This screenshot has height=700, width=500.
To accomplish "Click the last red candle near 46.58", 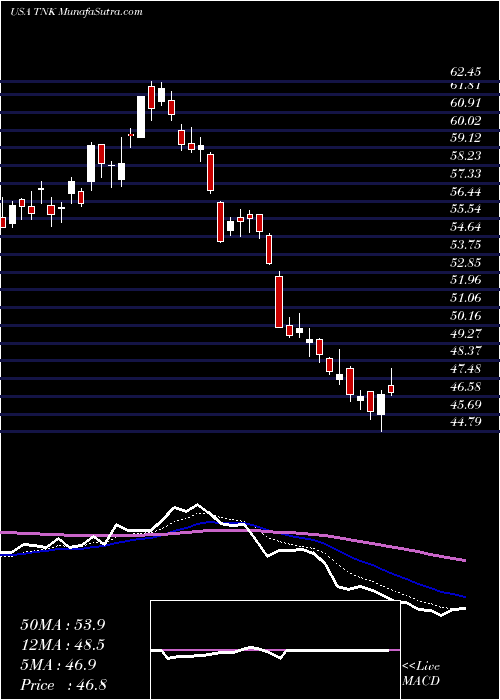I will [391, 388].
